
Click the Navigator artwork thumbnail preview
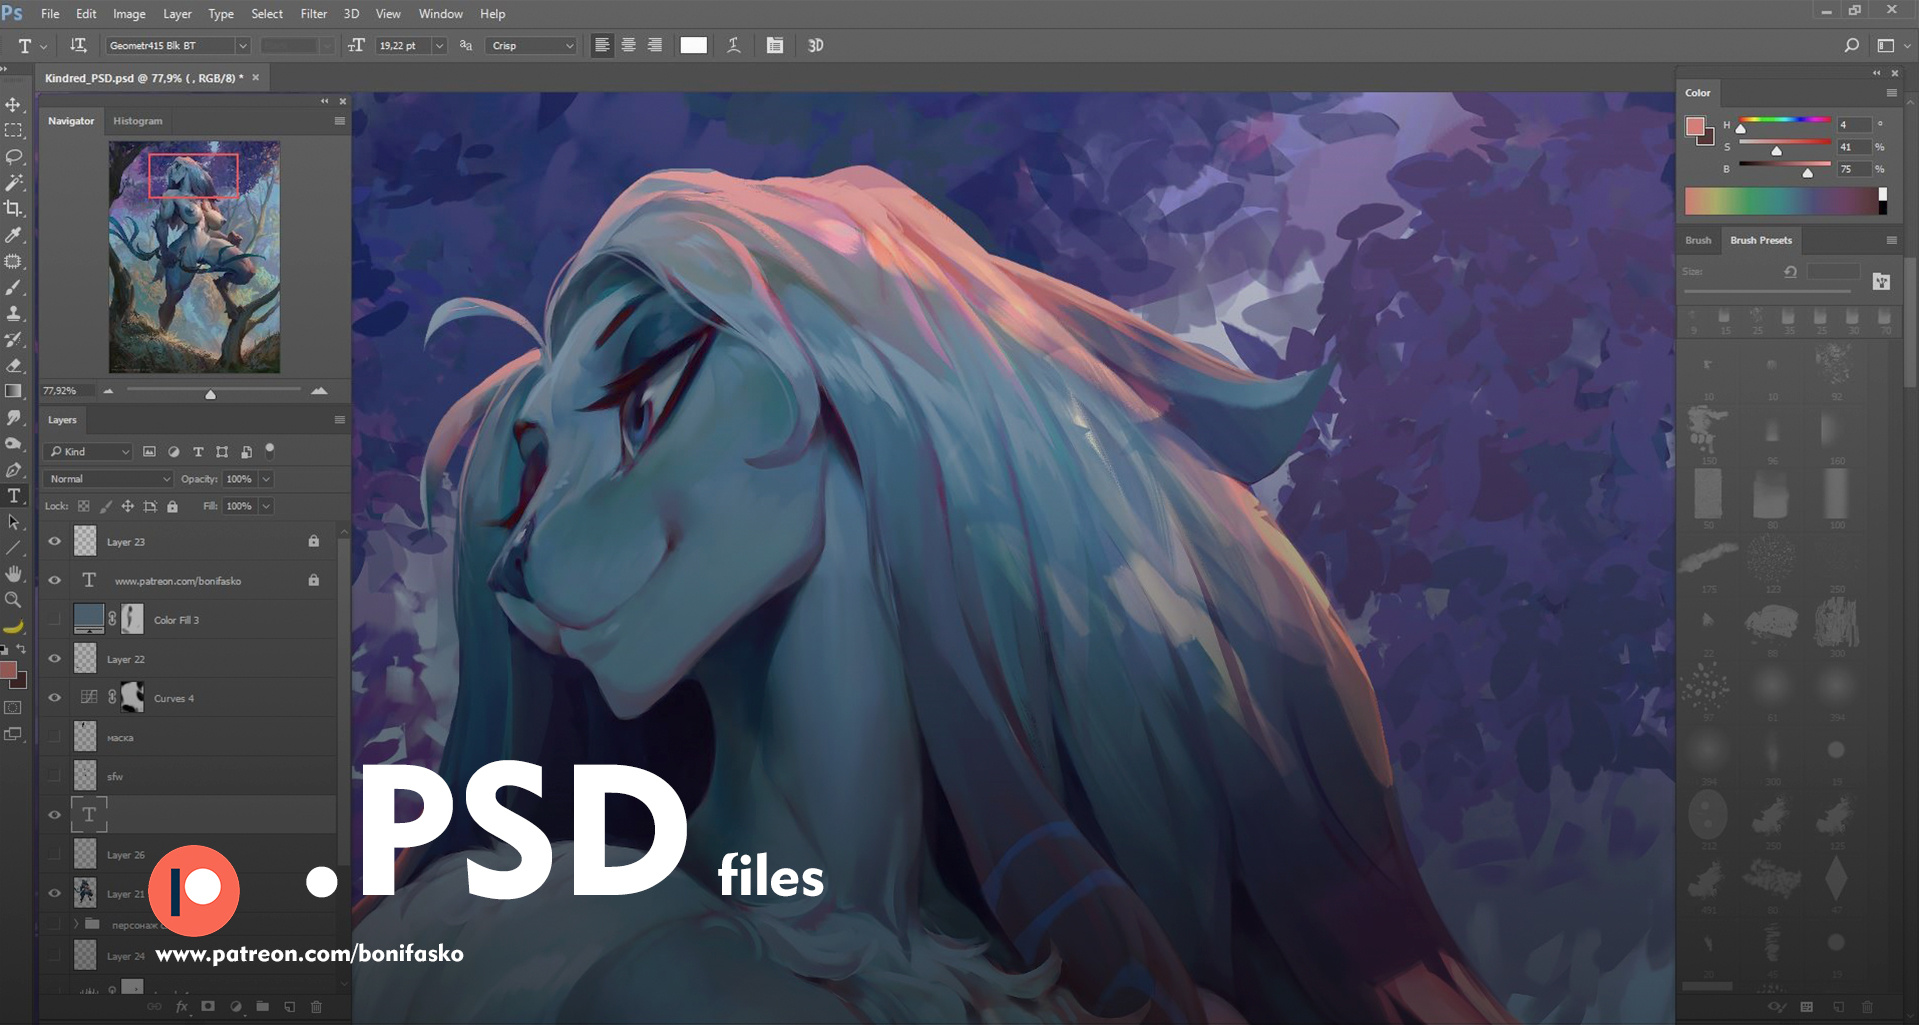[x=194, y=257]
